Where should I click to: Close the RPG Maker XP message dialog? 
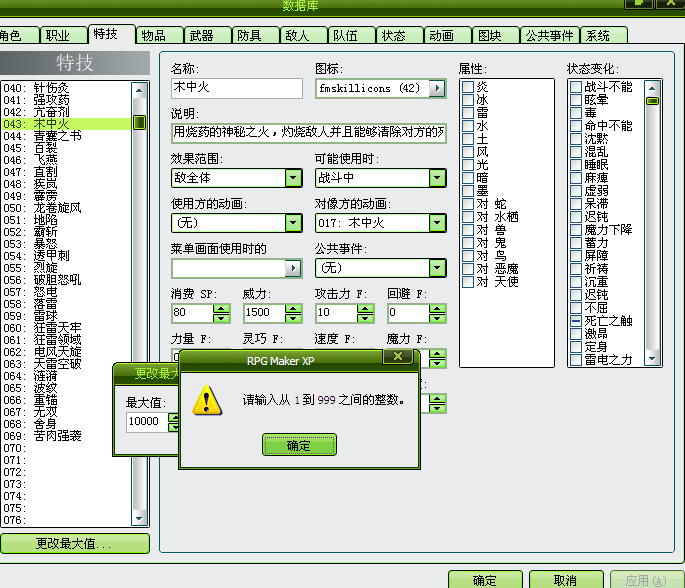(x=398, y=356)
